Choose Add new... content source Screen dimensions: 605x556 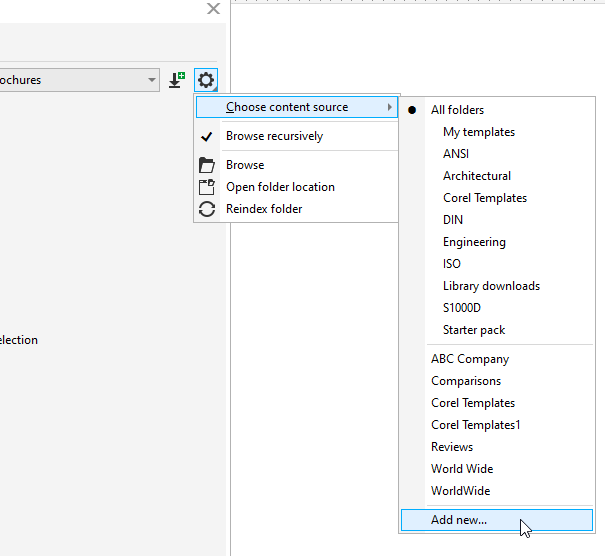point(459,520)
